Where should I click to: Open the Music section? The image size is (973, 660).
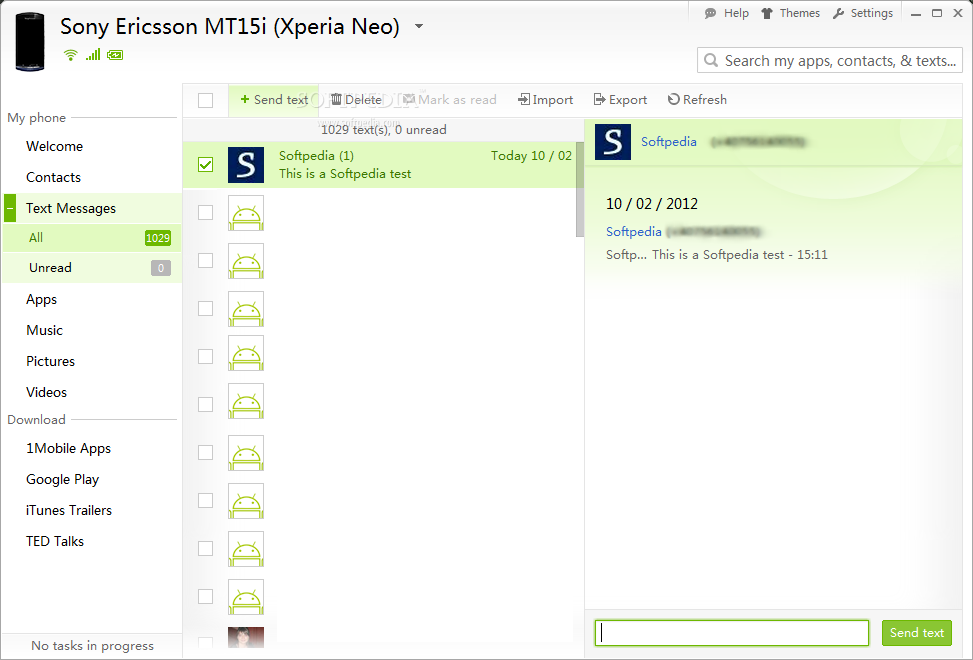tap(44, 330)
